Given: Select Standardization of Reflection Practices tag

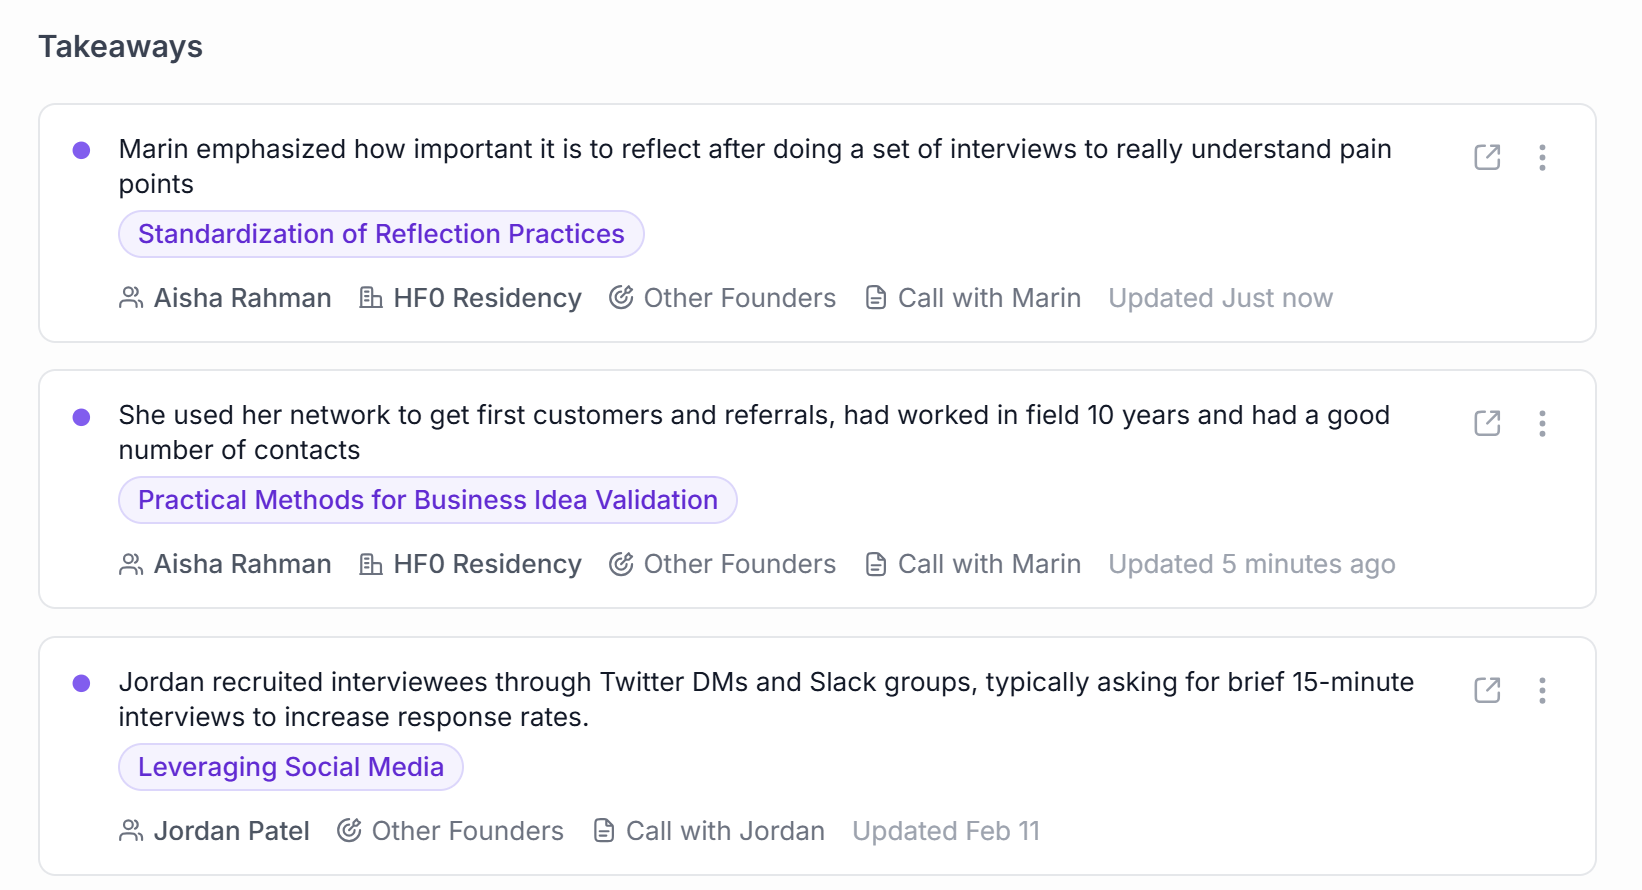Looking at the screenshot, I should click(381, 234).
